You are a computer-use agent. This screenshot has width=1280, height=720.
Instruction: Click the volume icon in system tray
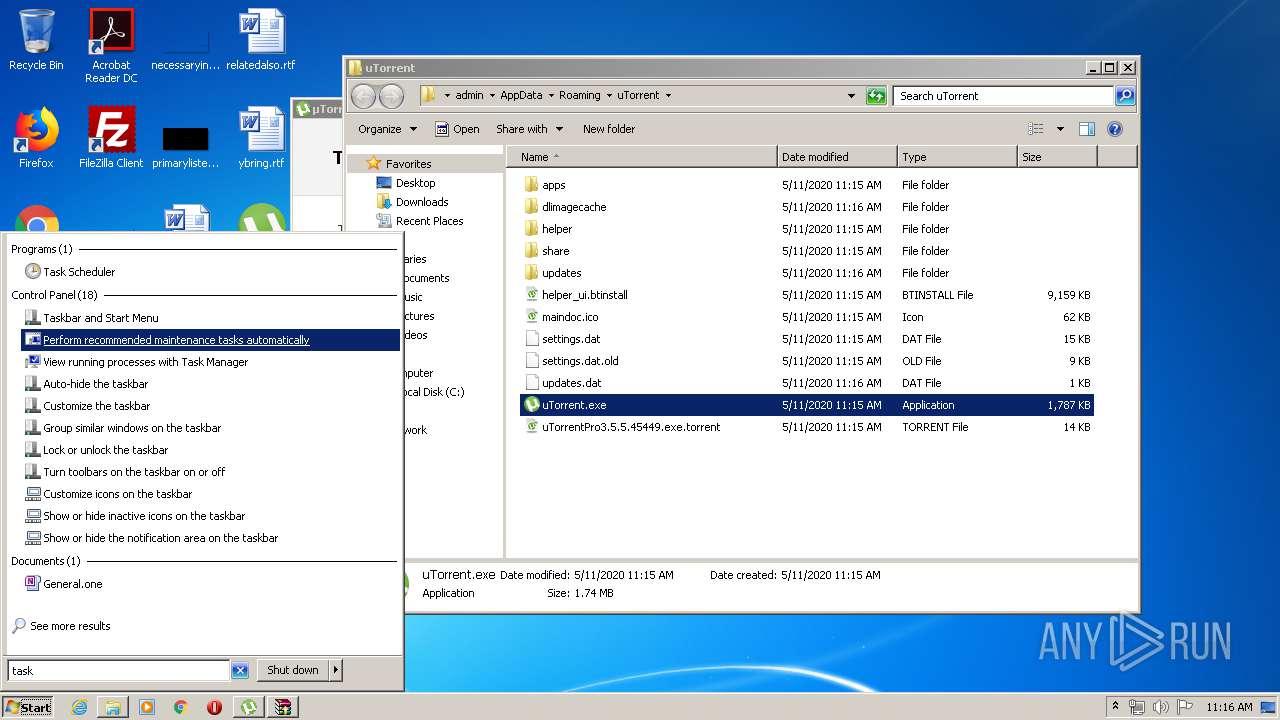[1160, 707]
